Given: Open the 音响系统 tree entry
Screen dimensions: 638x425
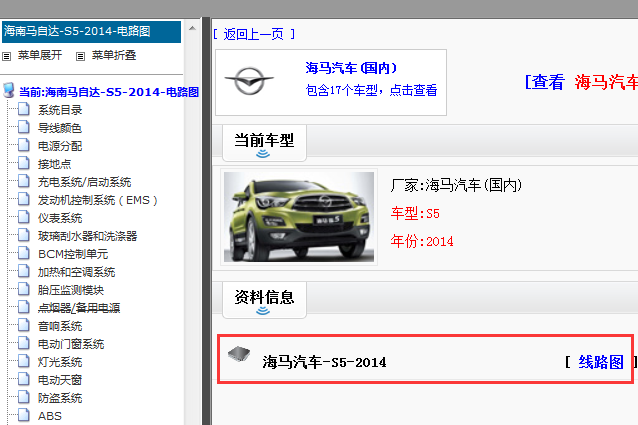Looking at the screenshot, I should click(60, 326).
